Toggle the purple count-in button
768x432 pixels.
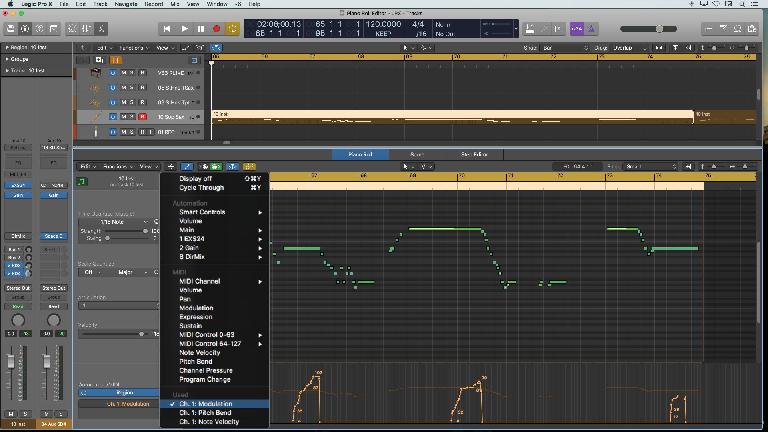[576, 29]
